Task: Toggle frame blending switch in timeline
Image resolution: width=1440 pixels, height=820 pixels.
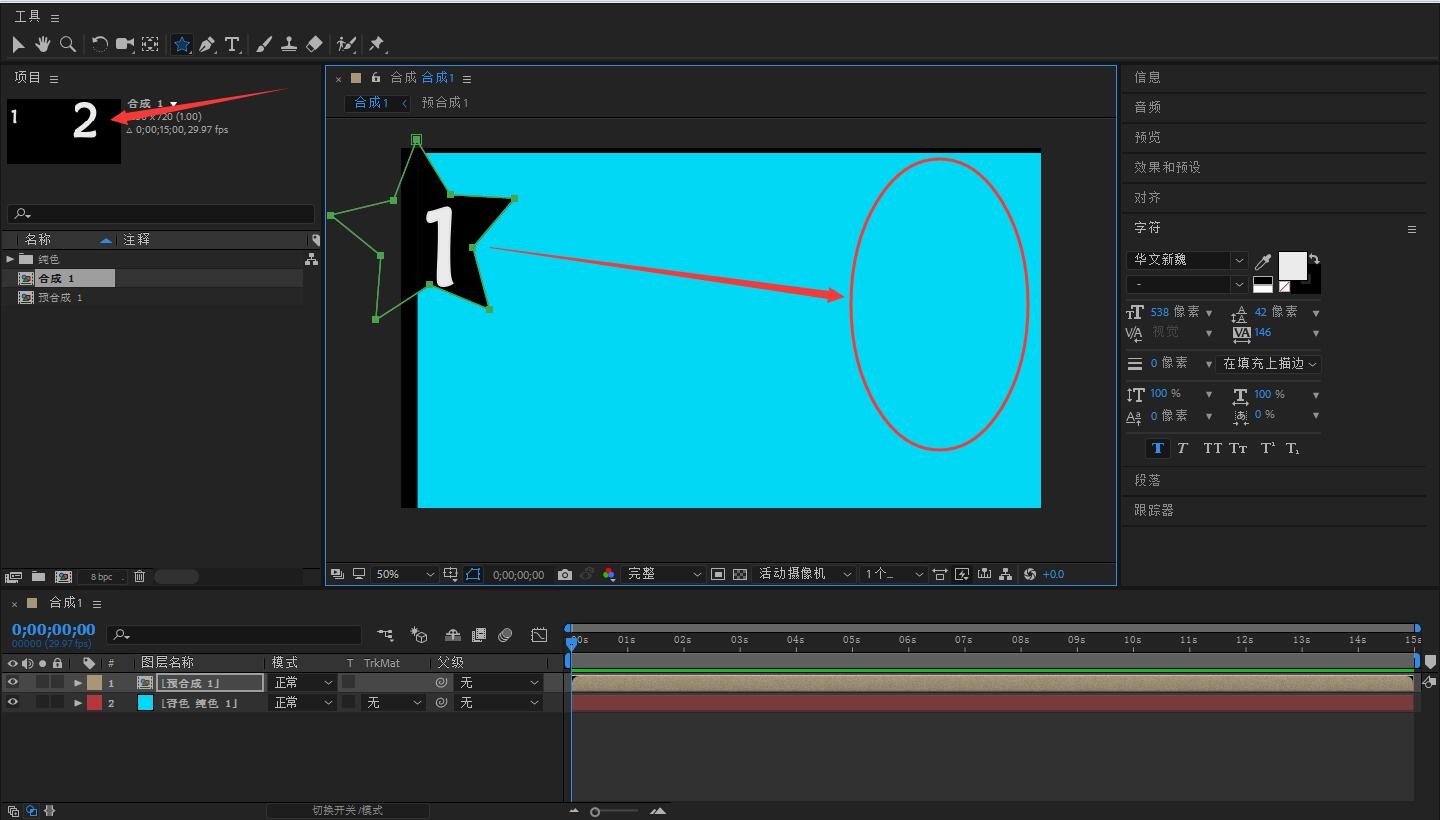Action: tap(479, 635)
